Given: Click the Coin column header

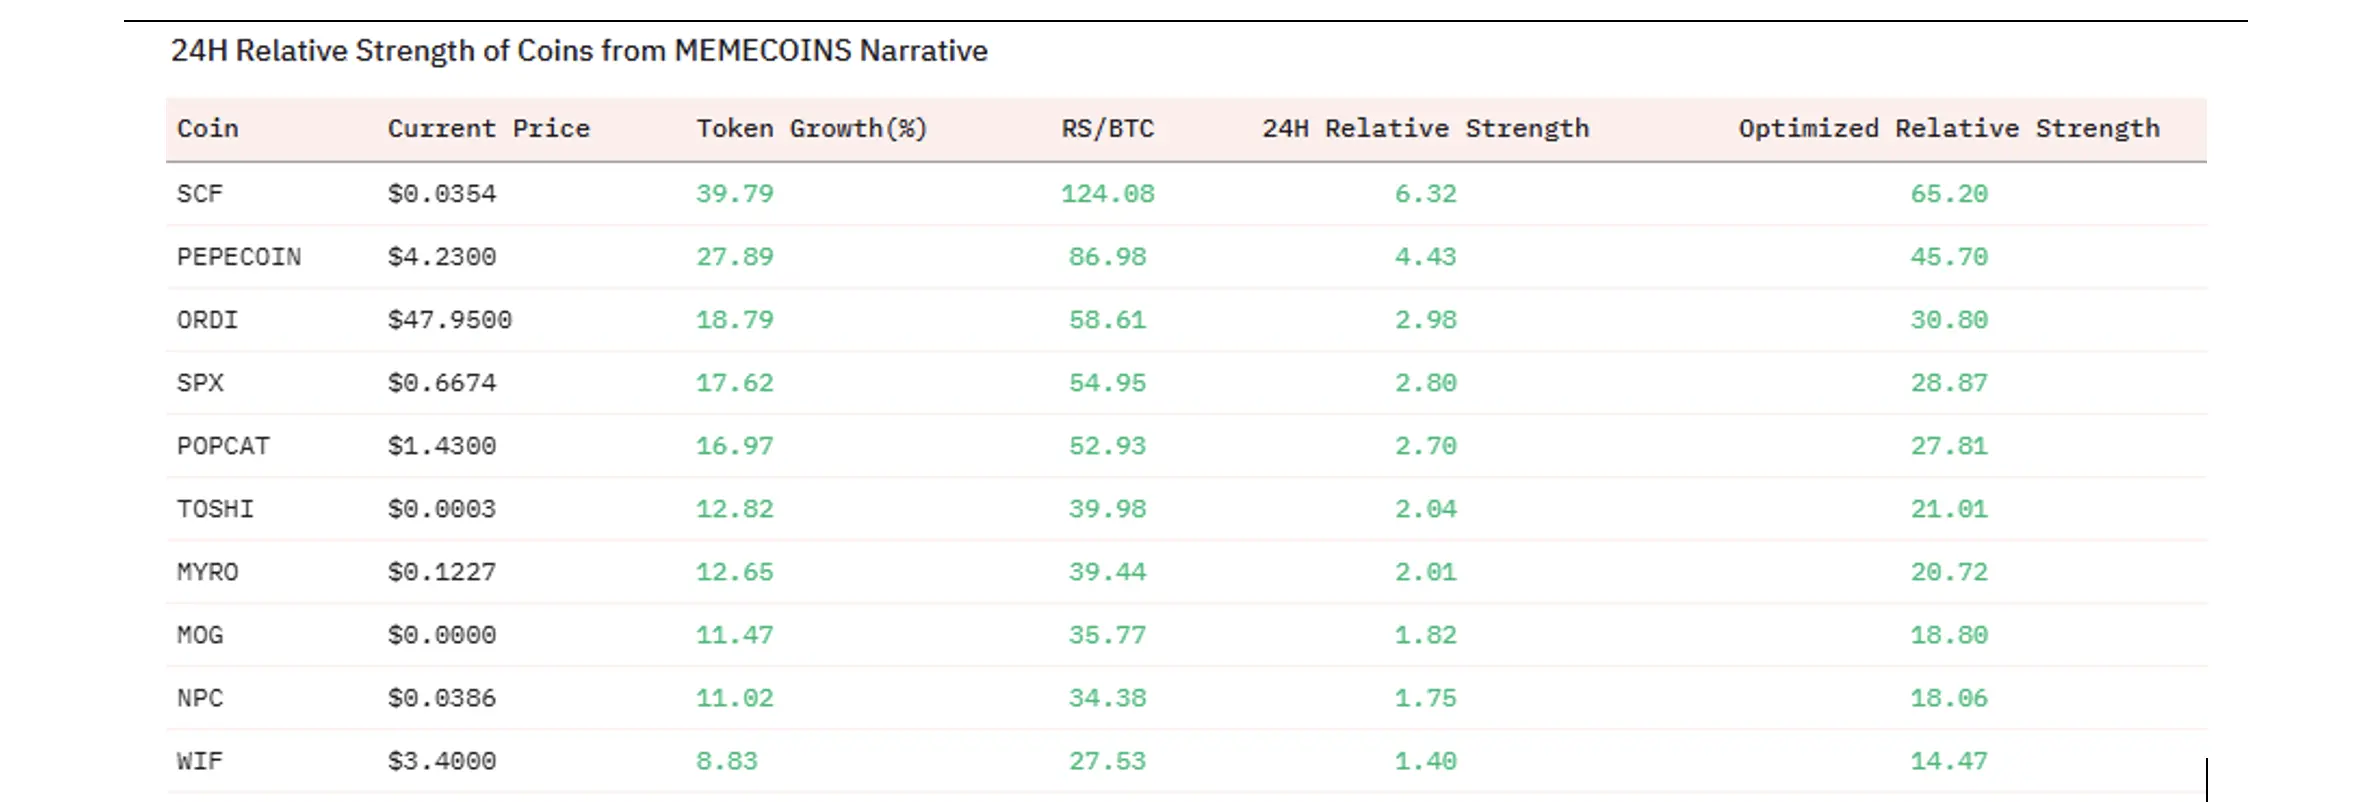Looking at the screenshot, I should 207,129.
